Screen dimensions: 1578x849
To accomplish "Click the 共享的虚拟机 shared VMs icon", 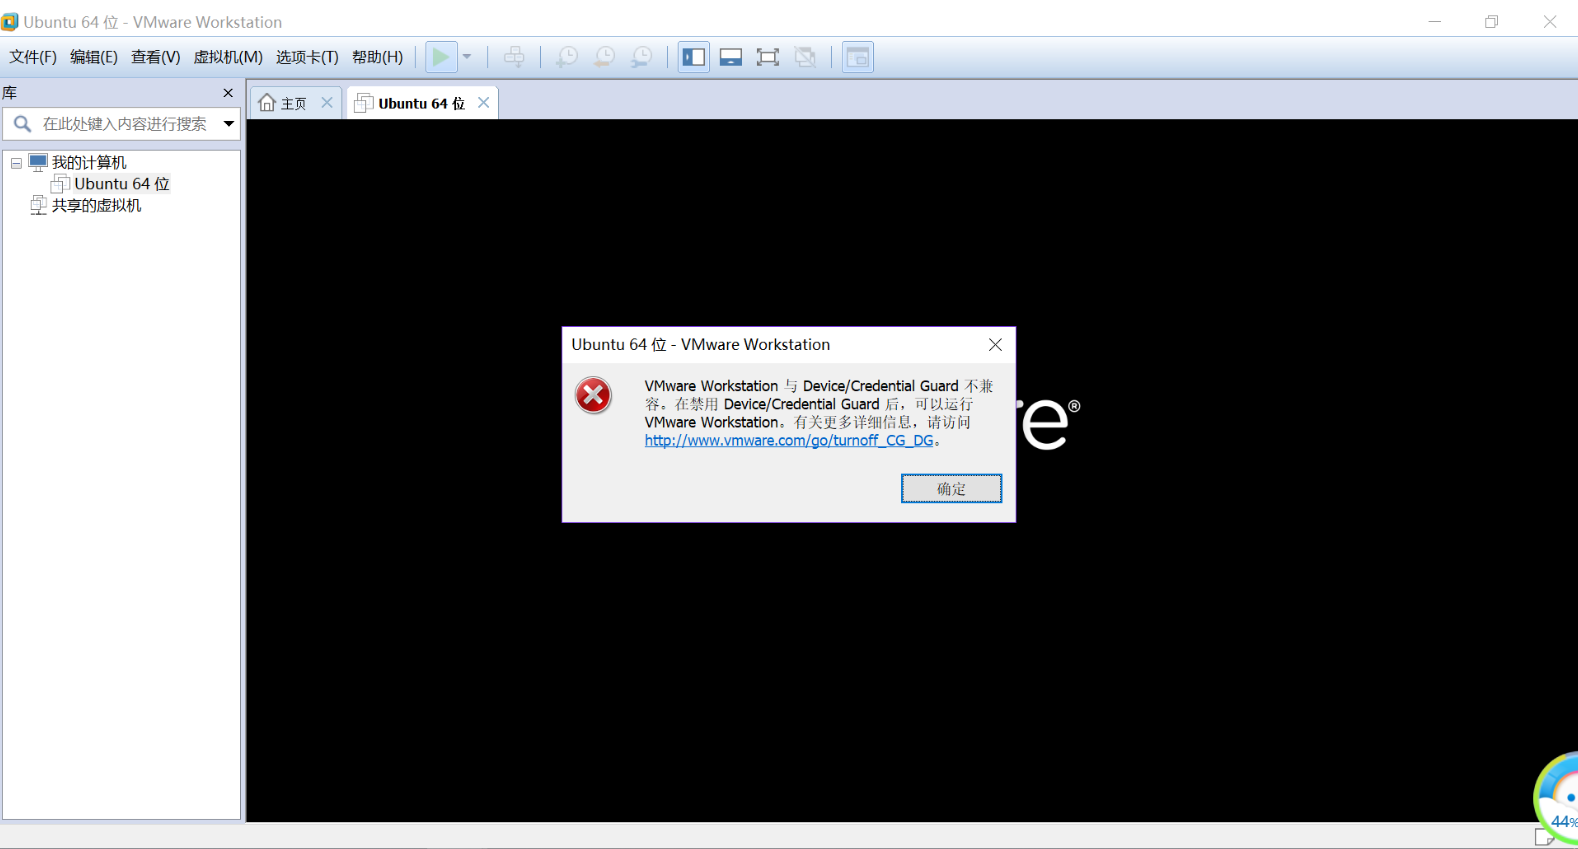I will [x=39, y=205].
